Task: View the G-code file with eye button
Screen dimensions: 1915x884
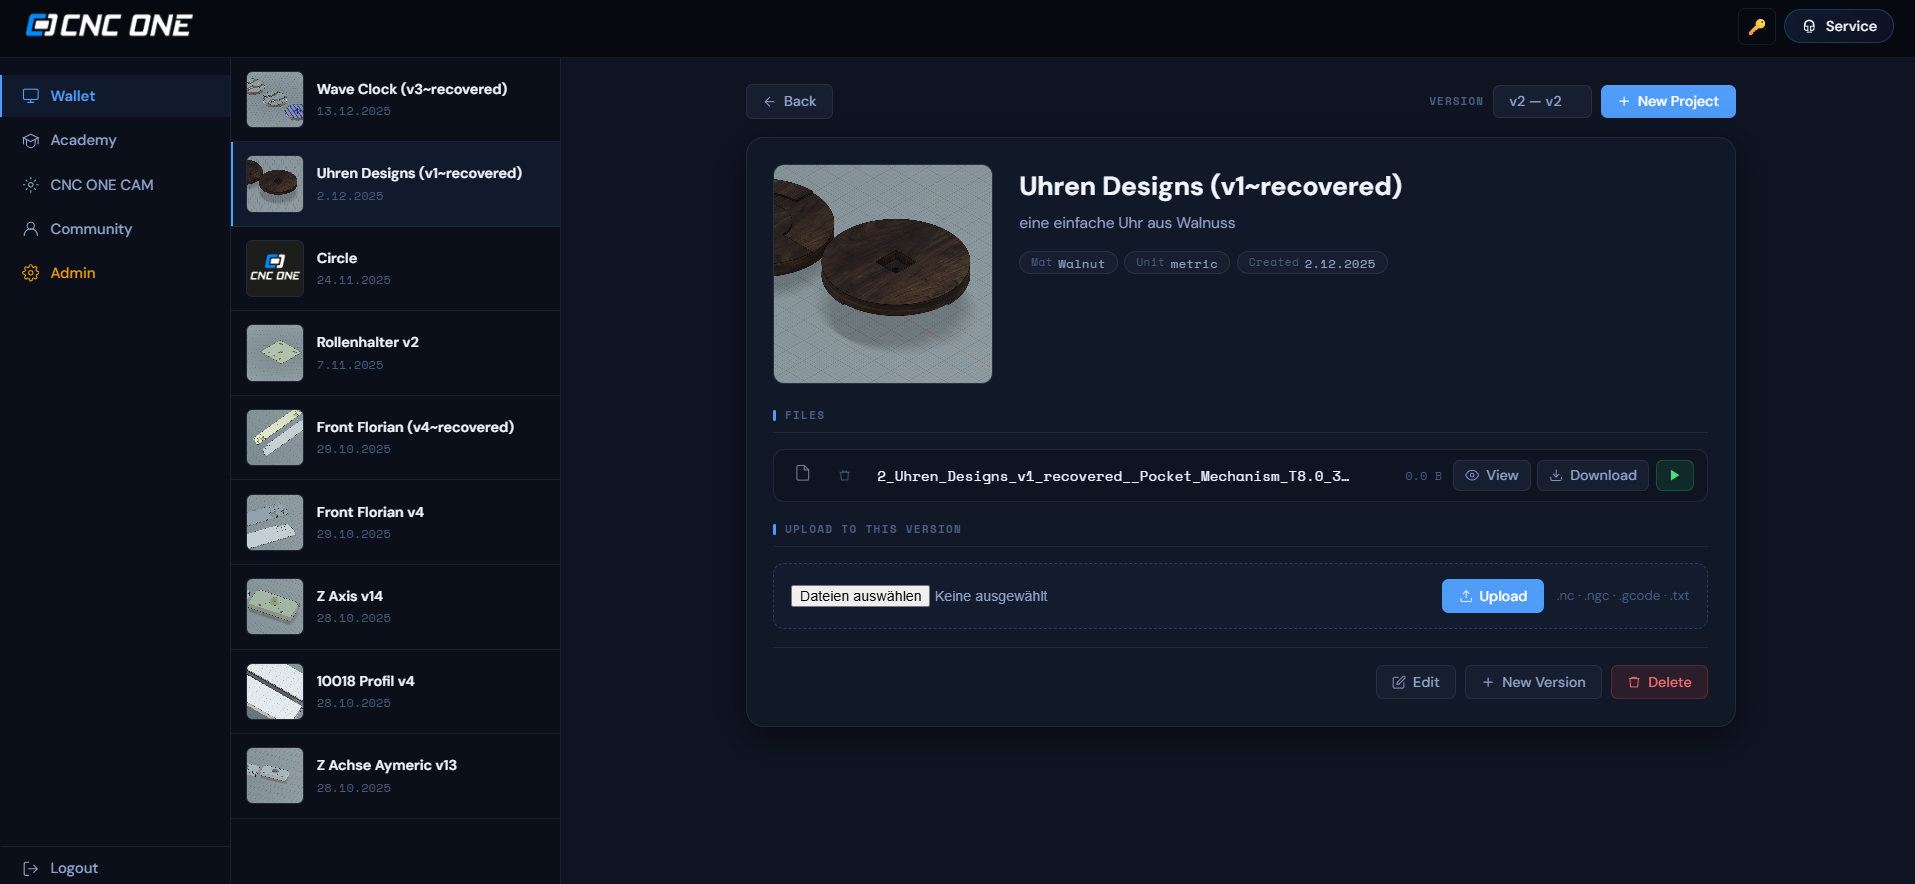Action: pyautogui.click(x=1491, y=476)
